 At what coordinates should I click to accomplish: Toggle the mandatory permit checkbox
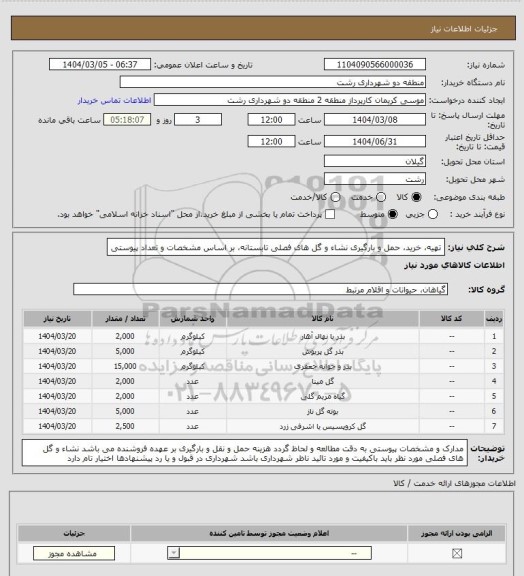pos(457,553)
